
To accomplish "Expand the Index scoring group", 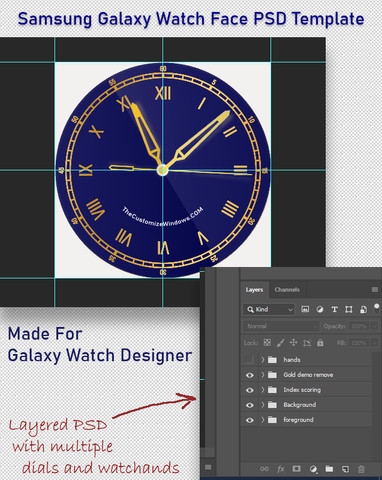I will (x=263, y=390).
